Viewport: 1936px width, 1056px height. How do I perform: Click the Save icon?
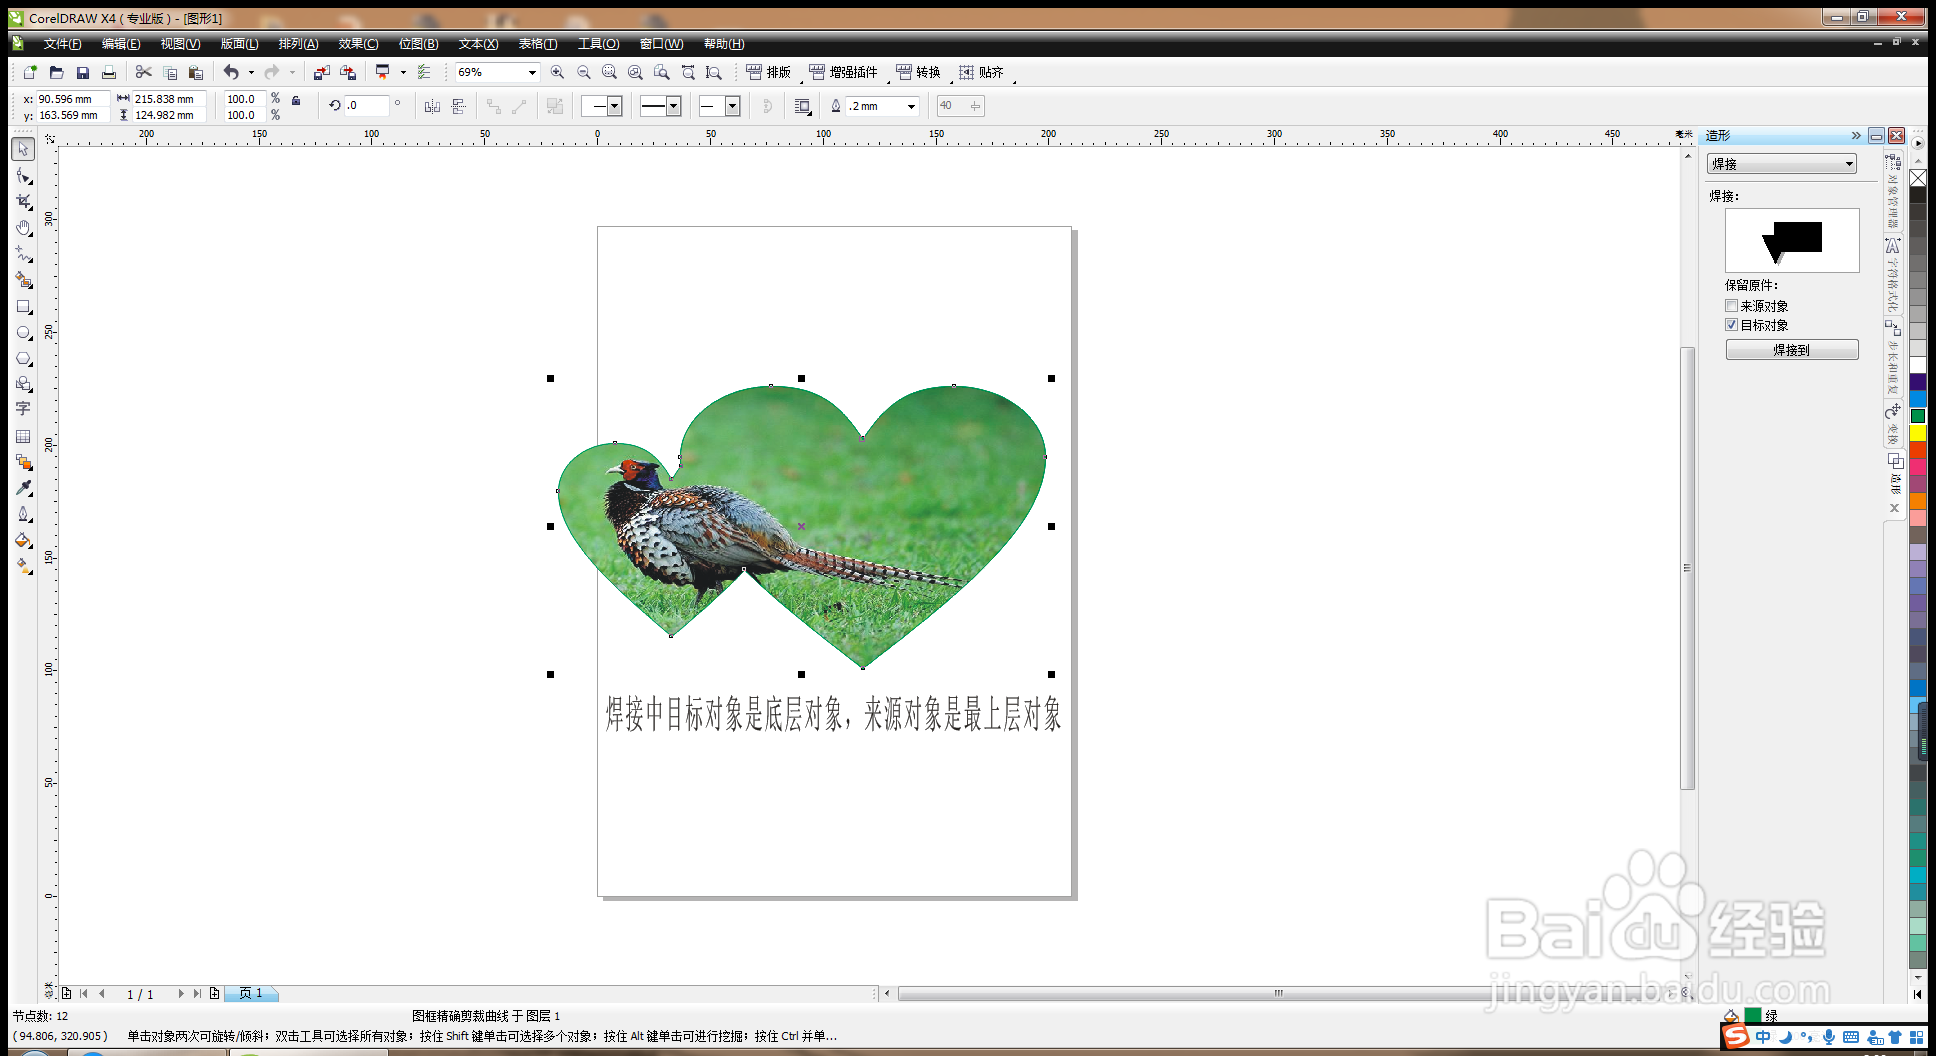pyautogui.click(x=83, y=72)
